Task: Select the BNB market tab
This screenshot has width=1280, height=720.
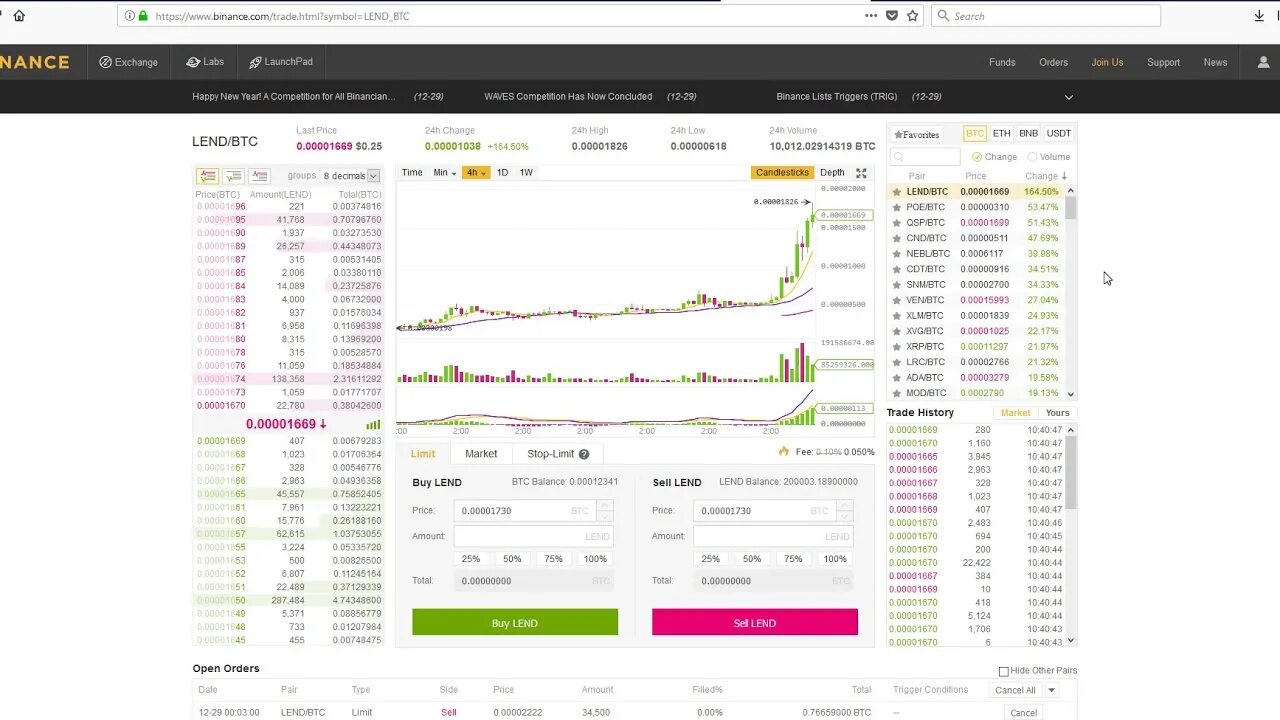Action: 1028,133
